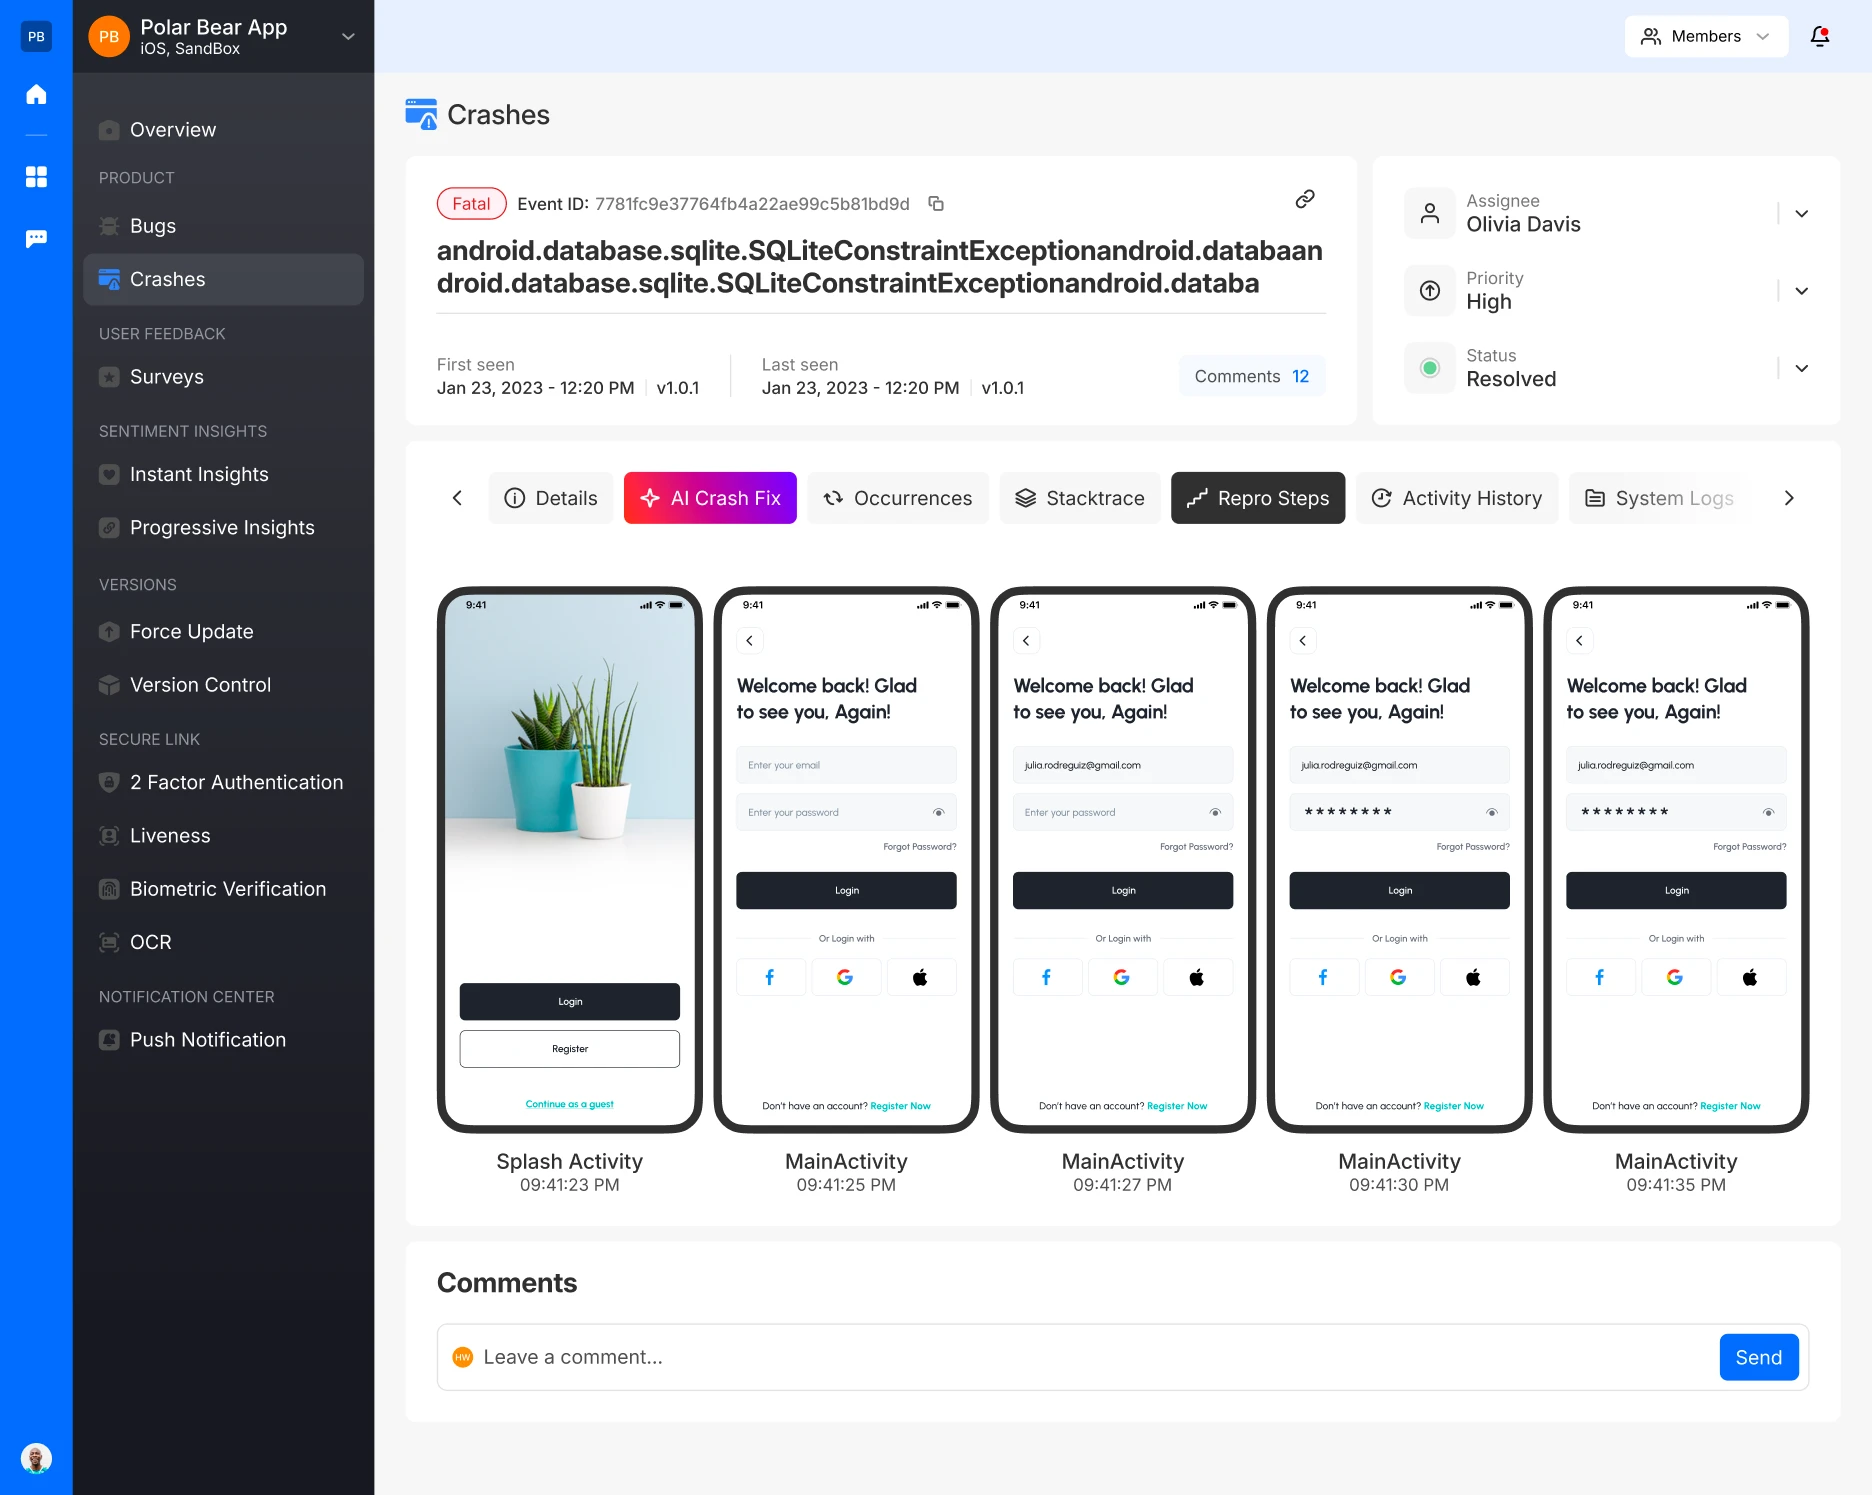
Task: Select the Splash Activity screenshot thumbnail
Action: 569,859
